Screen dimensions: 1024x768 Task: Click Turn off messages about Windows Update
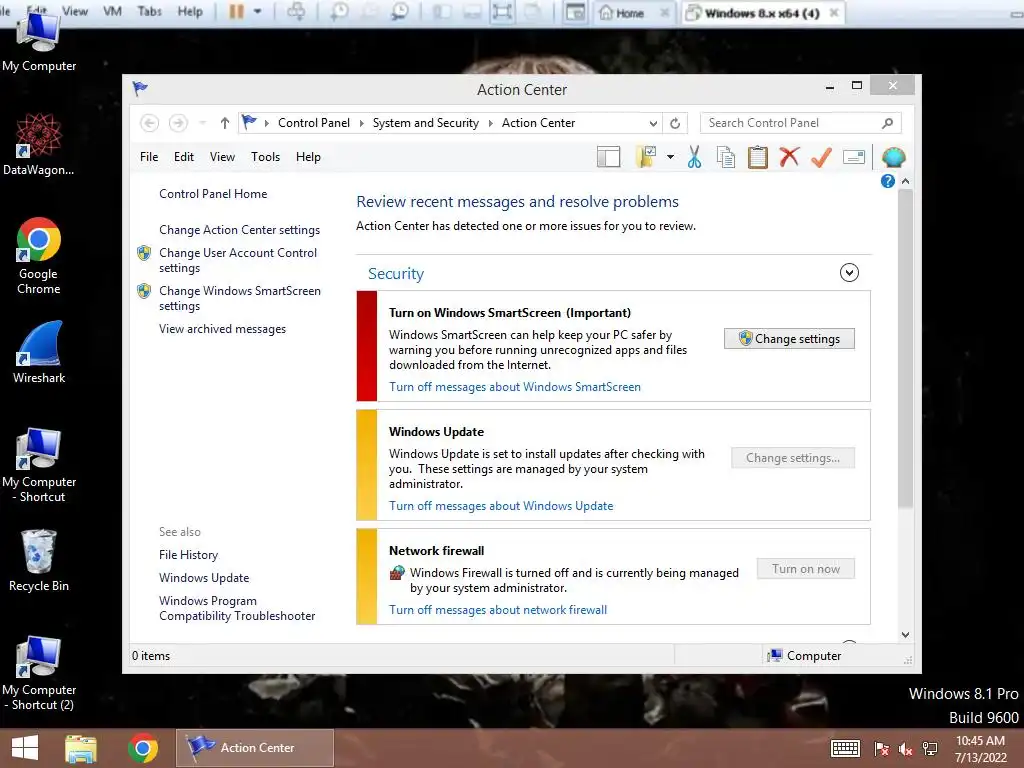click(x=501, y=505)
